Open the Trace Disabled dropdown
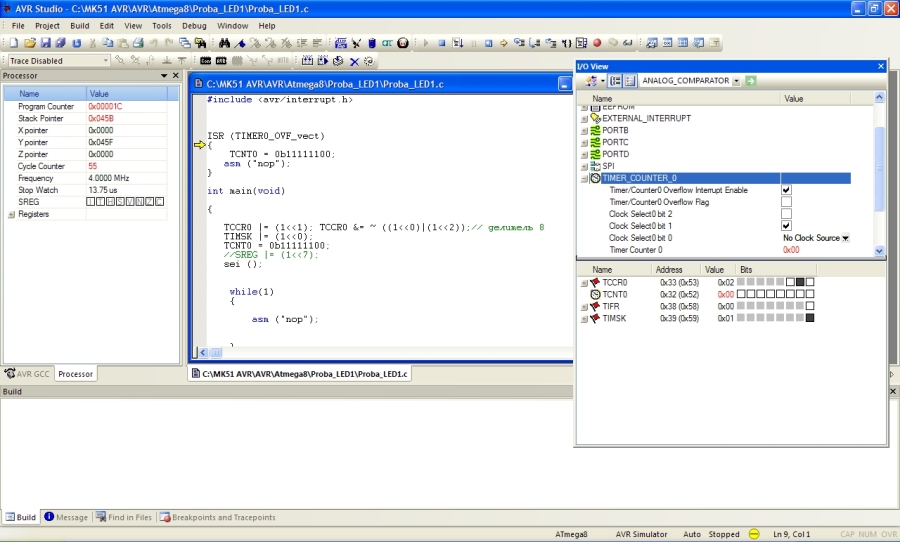 [x=105, y=61]
